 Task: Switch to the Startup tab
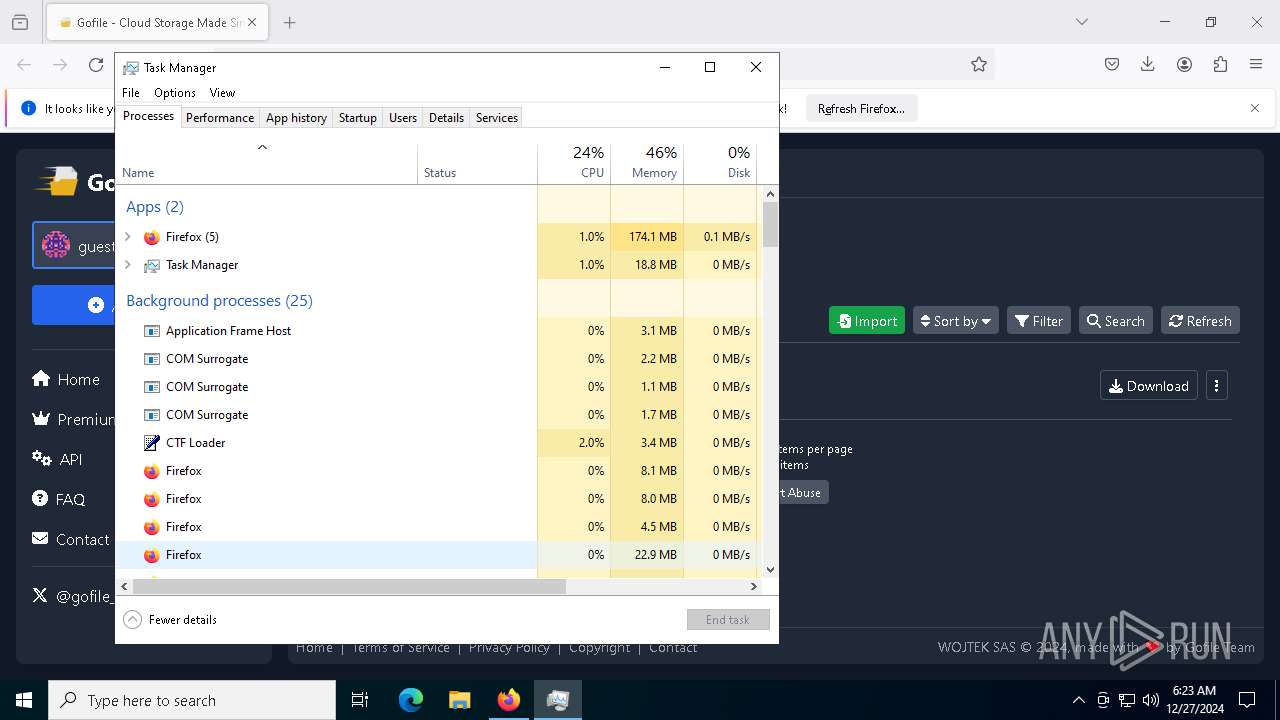(358, 118)
